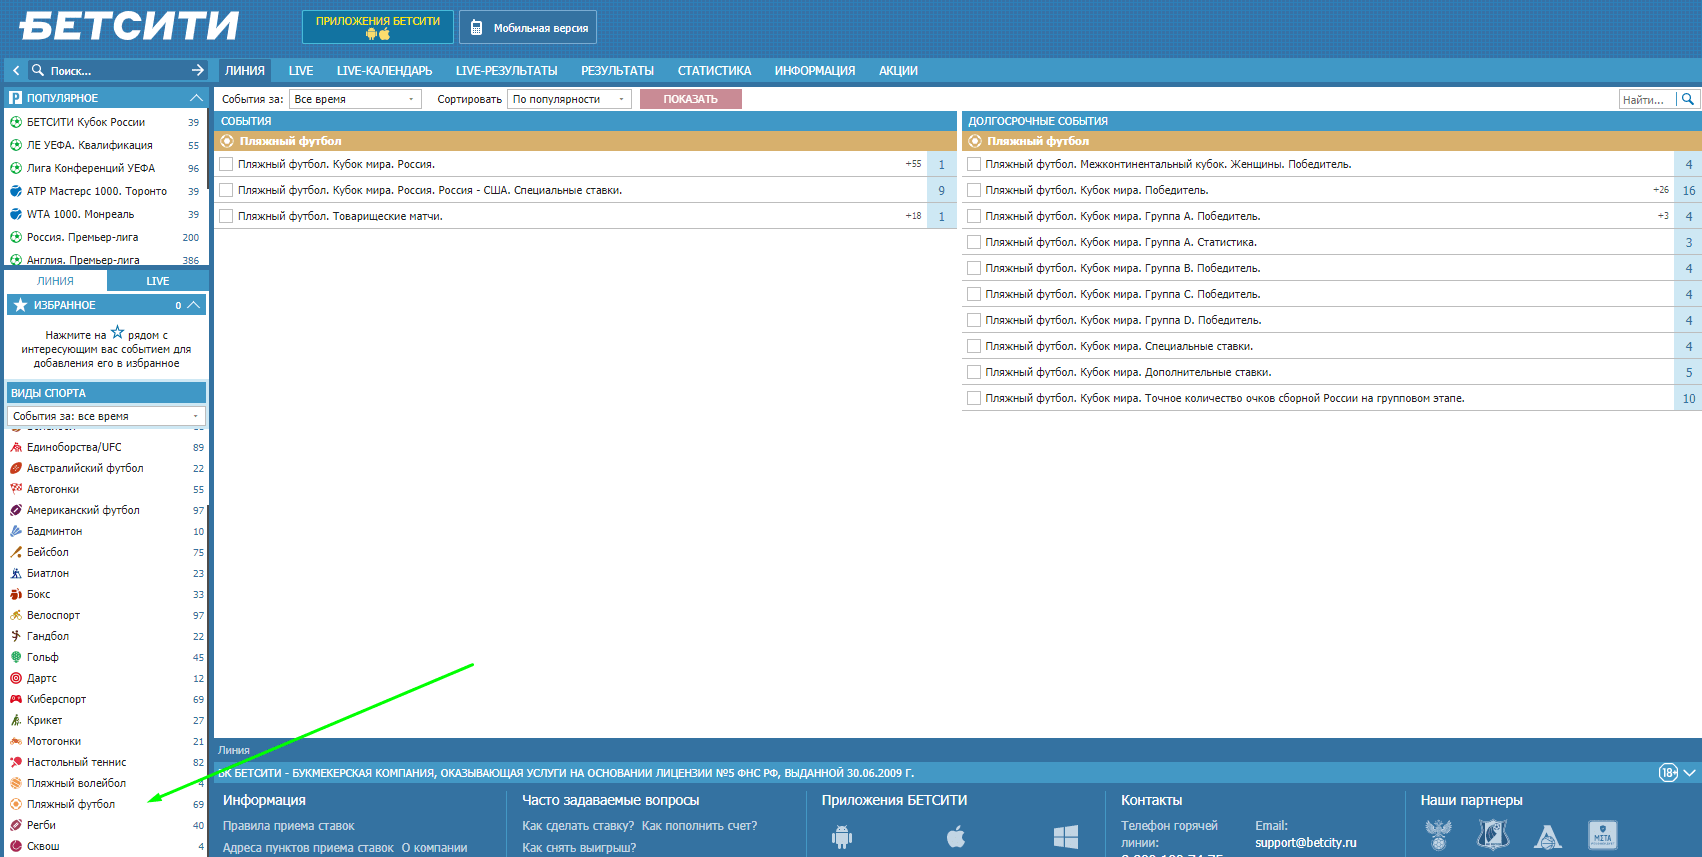Click the gamepad icon beside Киберспорт

click(x=16, y=699)
